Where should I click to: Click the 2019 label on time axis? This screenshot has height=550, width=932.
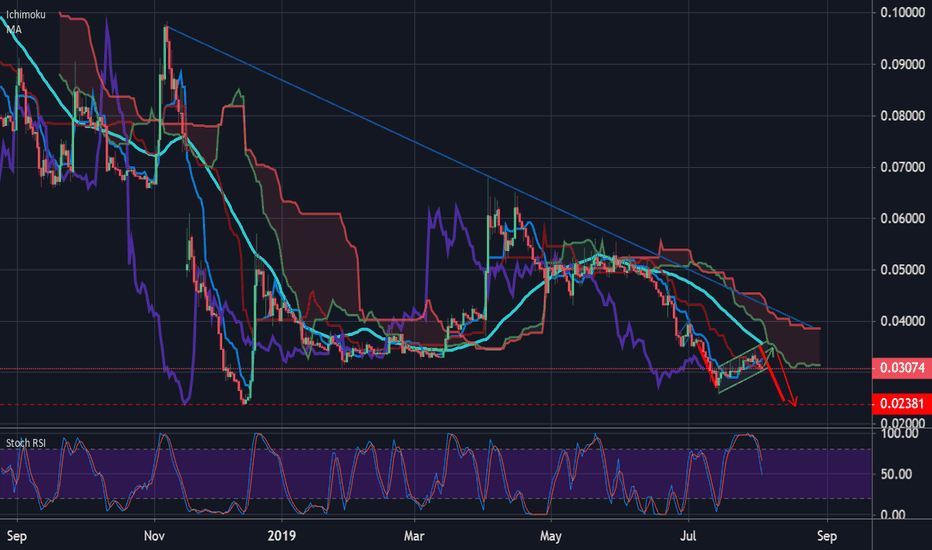(282, 536)
